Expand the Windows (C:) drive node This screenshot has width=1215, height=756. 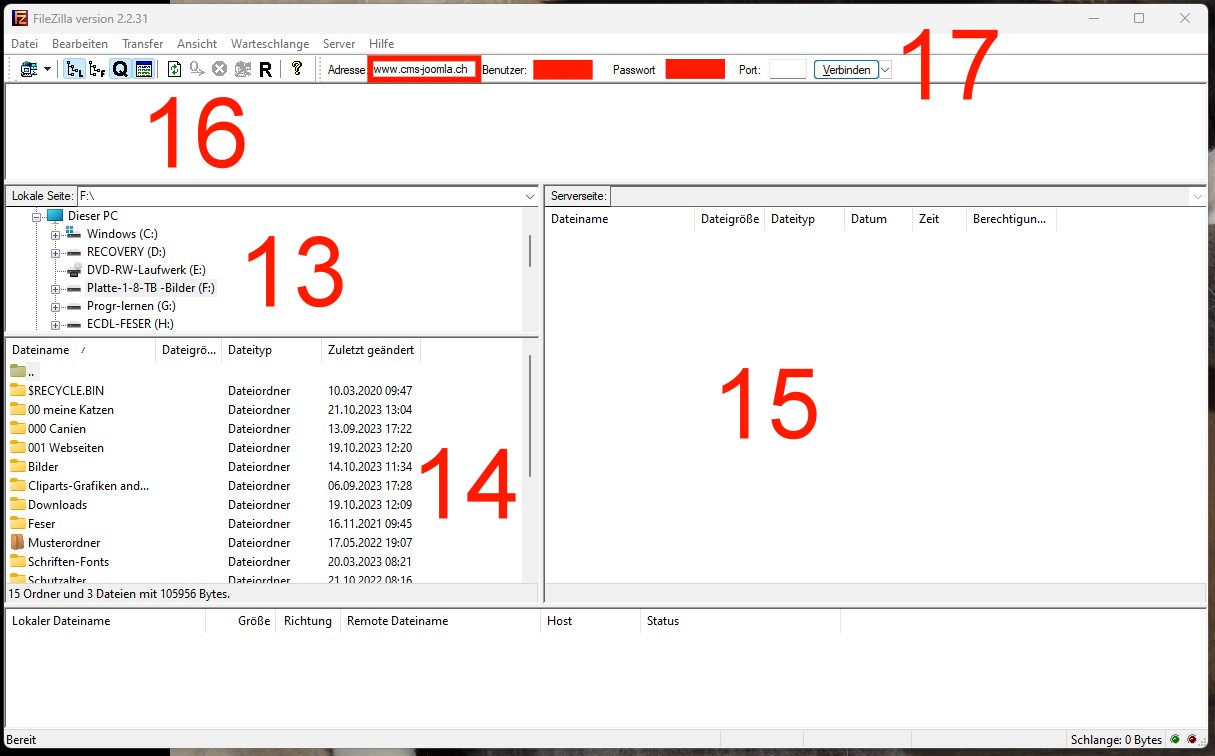tap(56, 234)
